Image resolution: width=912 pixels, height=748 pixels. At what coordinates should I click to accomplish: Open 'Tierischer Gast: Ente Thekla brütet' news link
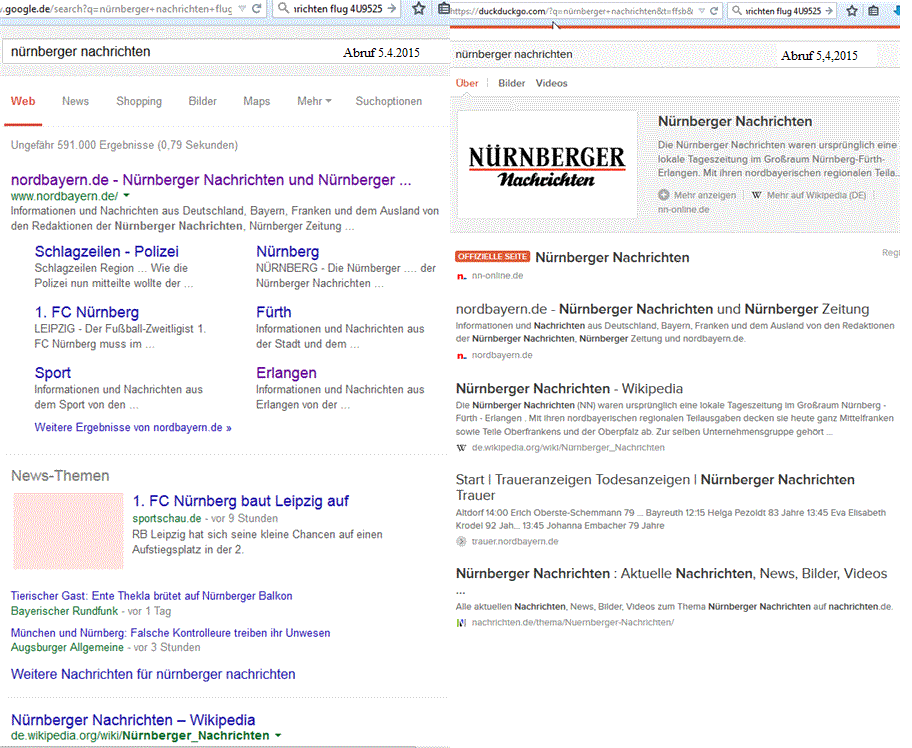(x=151, y=596)
